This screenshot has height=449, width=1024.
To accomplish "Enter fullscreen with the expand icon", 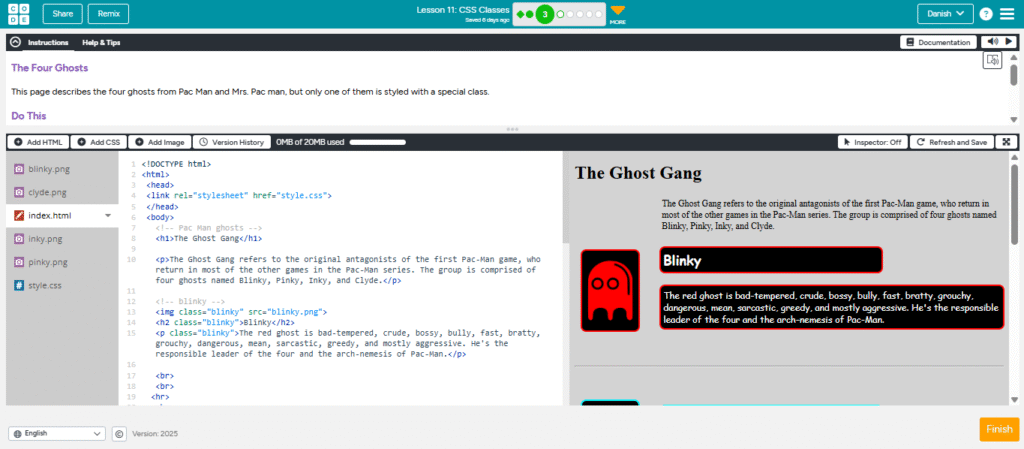I will click(x=1006, y=142).
